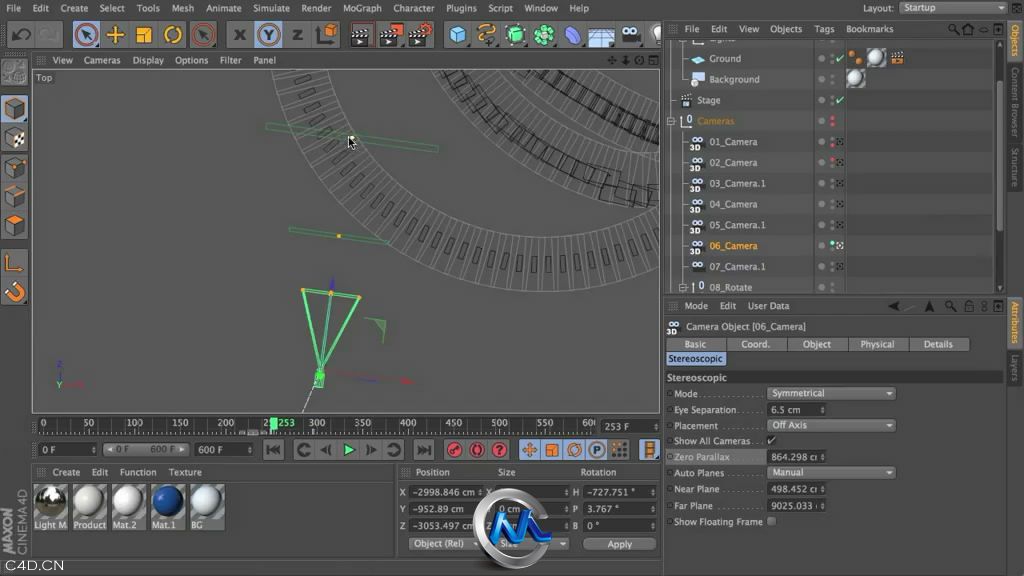Switch to the Physical tab
Image resolution: width=1024 pixels, height=576 pixels.
877,344
